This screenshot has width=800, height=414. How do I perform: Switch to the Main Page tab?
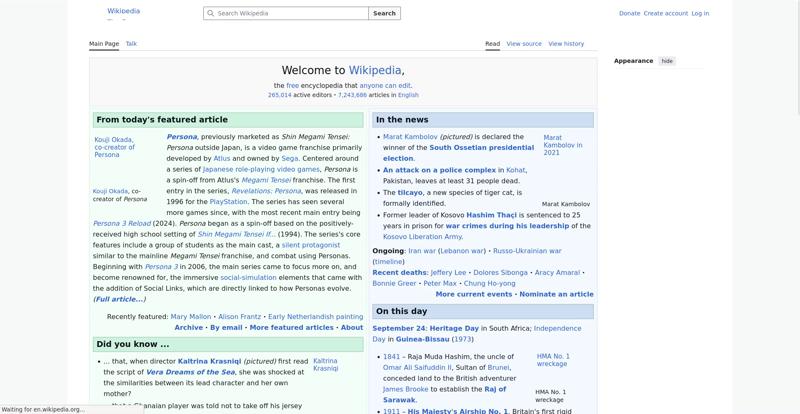104,44
